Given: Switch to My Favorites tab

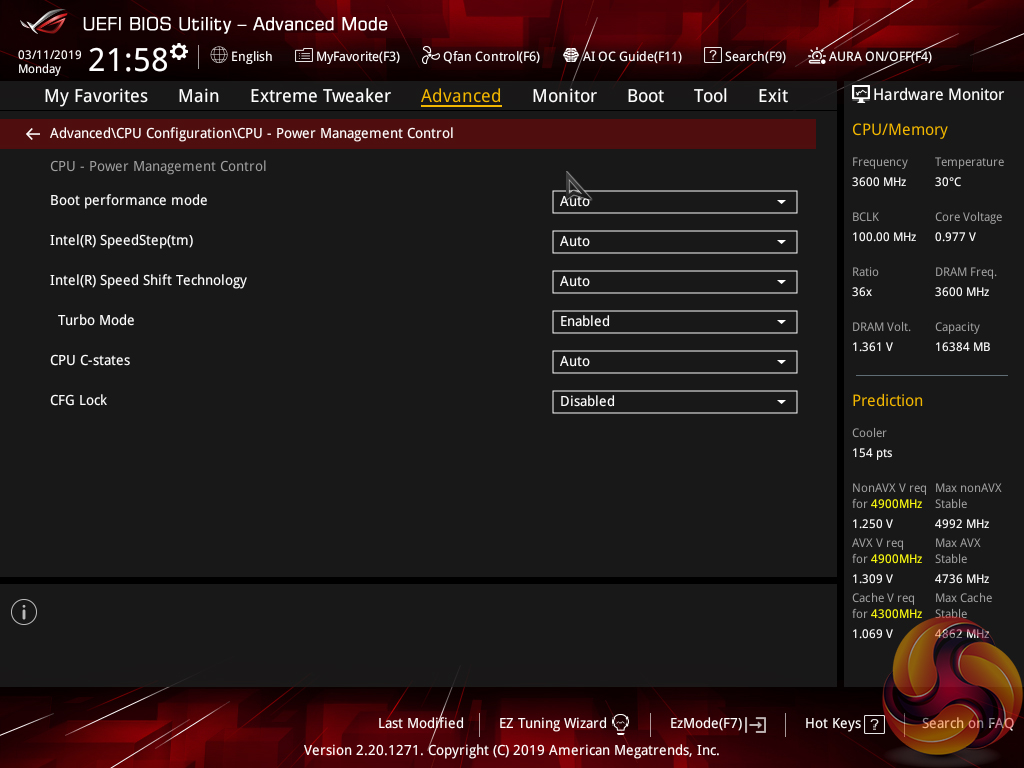Looking at the screenshot, I should pyautogui.click(x=96, y=96).
